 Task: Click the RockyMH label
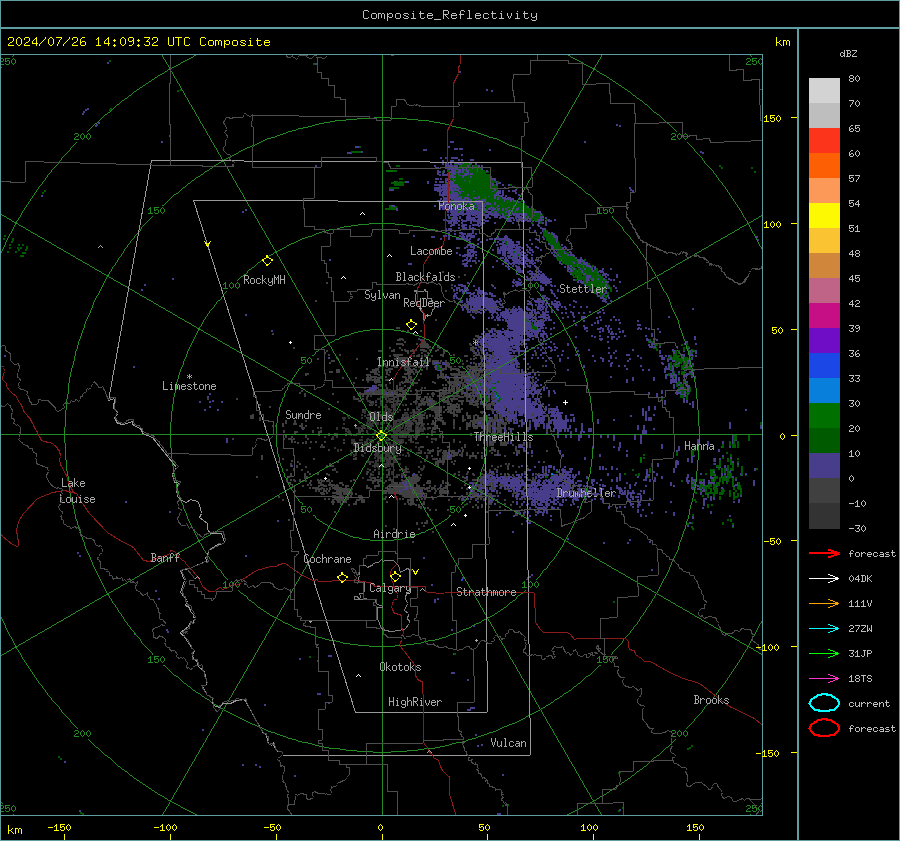pyautogui.click(x=264, y=280)
